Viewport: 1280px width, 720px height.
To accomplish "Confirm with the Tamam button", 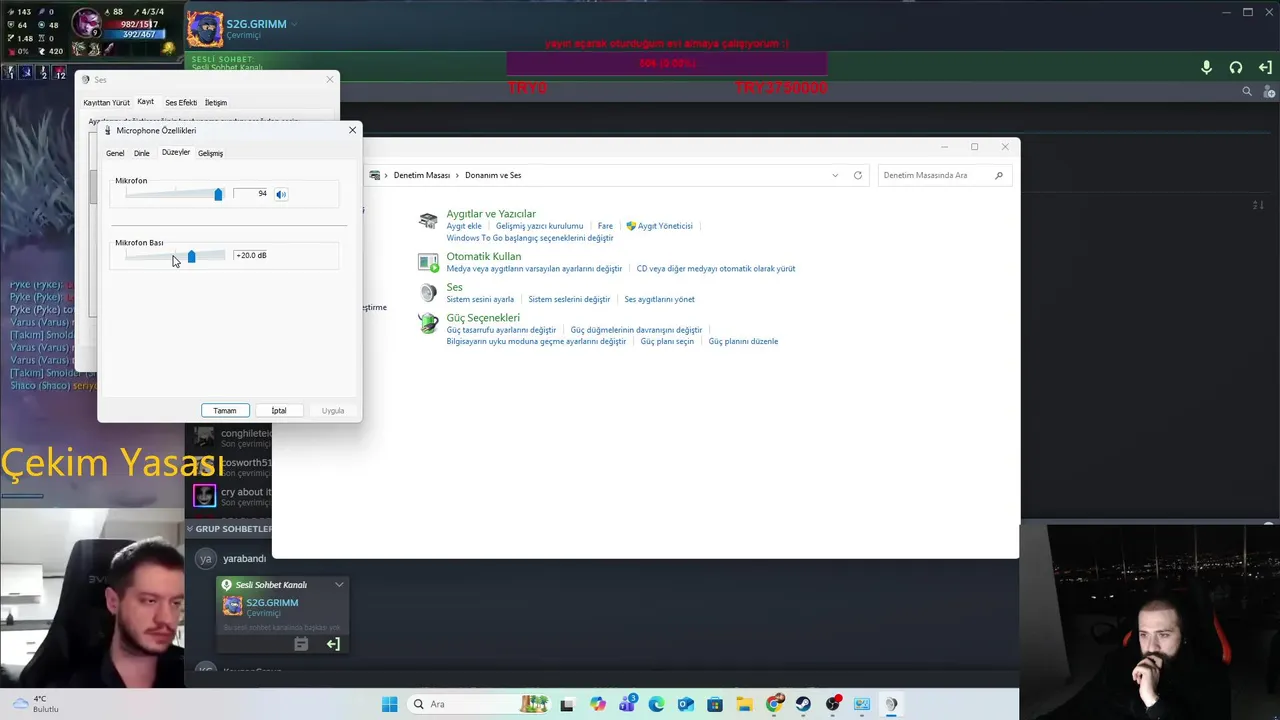I will pyautogui.click(x=225, y=410).
